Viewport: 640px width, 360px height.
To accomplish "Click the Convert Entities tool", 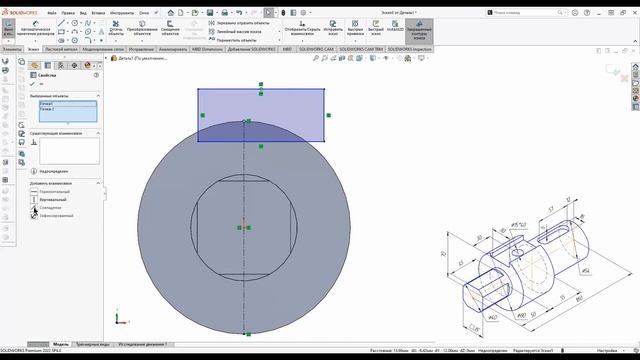I will tap(142, 29).
